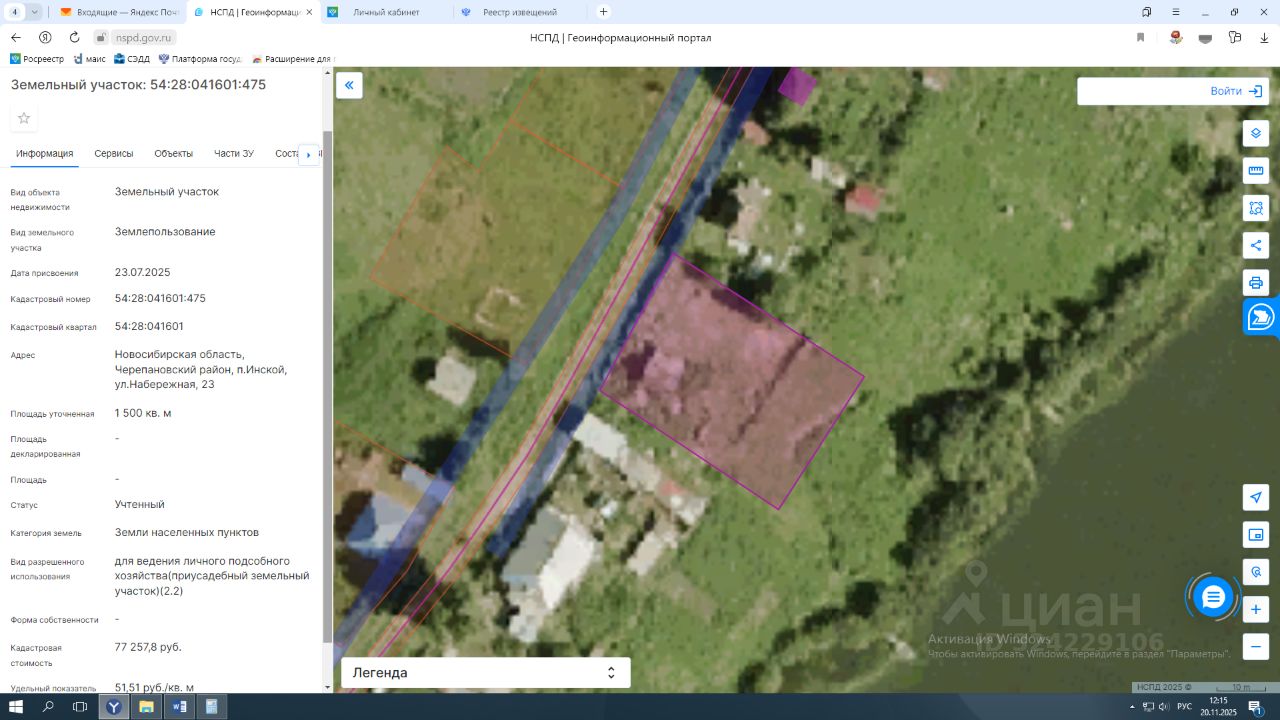Screen dimensions: 1280x720
Task: Share the current map view
Action: point(1256,245)
